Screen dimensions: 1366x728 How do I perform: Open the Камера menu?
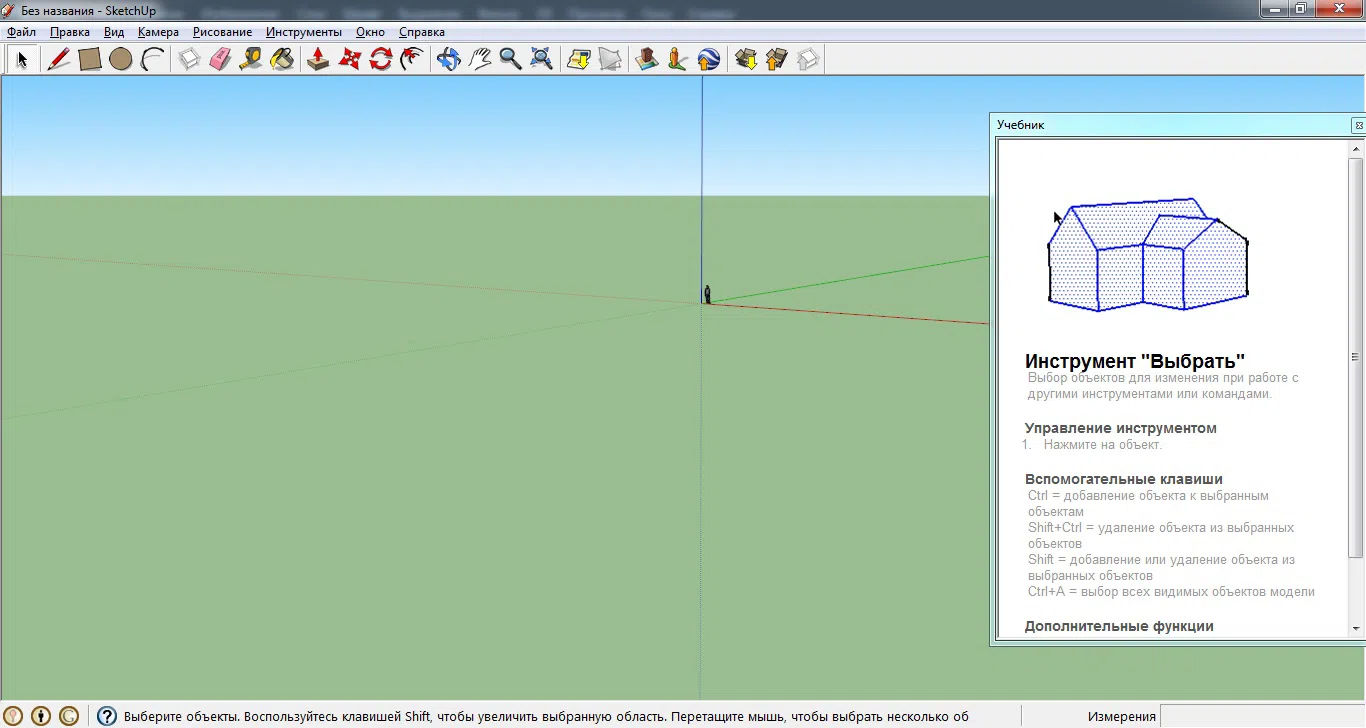158,31
